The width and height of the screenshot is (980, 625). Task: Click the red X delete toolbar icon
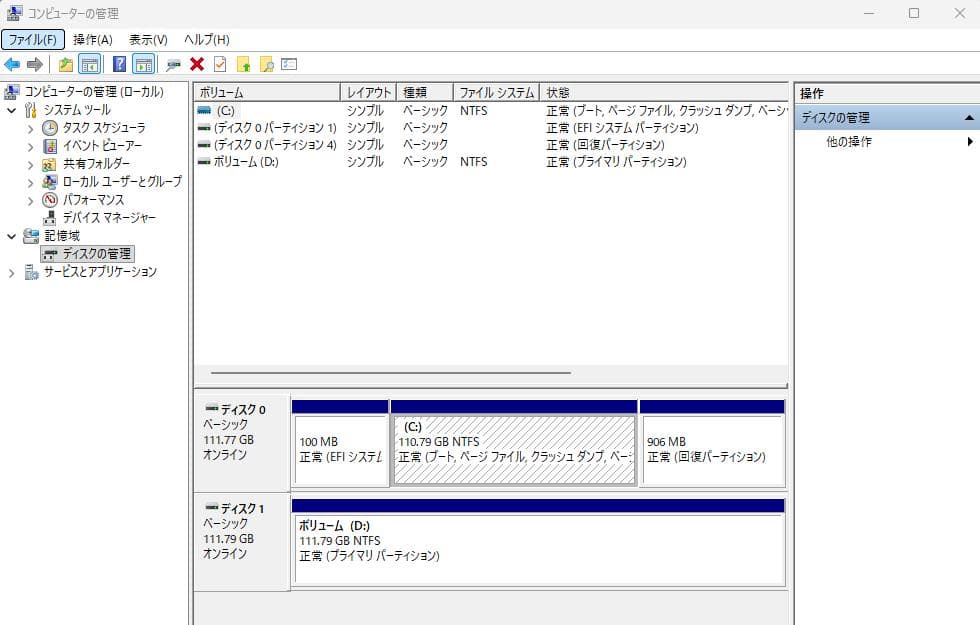[196, 63]
